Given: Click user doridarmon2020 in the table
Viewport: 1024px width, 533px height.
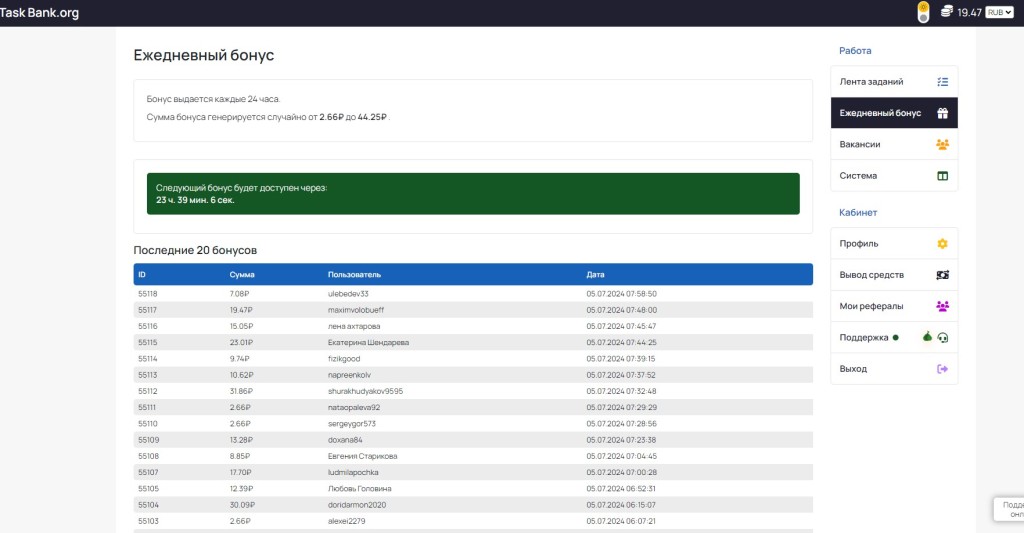Looking at the screenshot, I should [357, 505].
